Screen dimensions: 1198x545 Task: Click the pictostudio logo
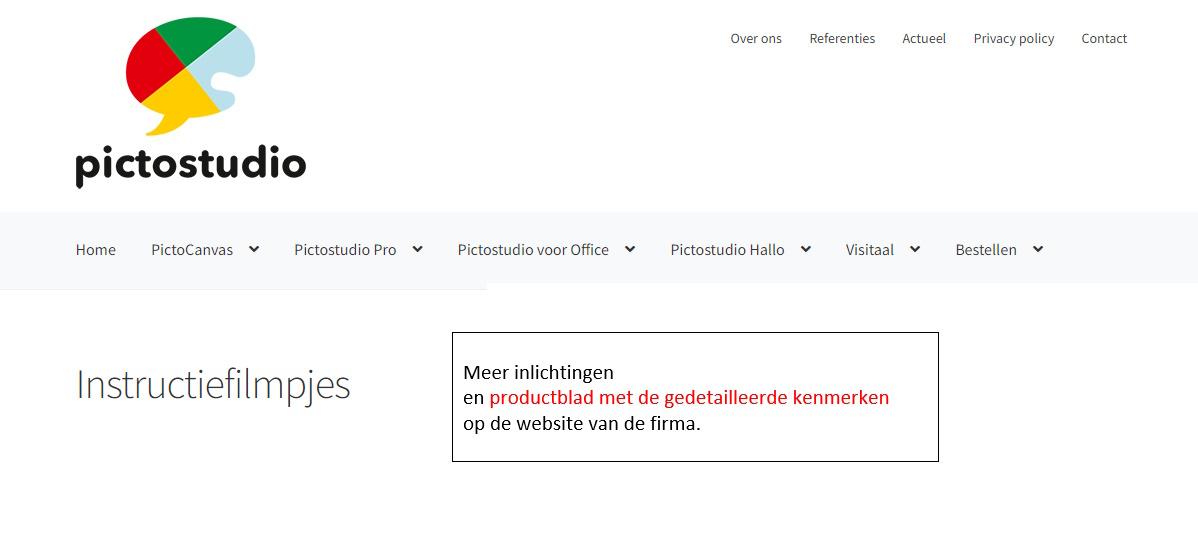[191, 102]
